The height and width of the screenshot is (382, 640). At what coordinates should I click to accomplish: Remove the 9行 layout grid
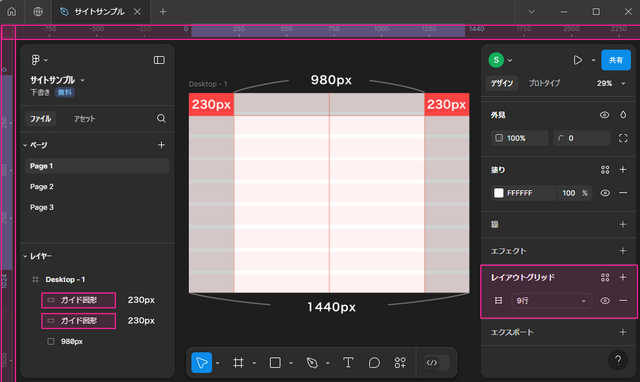(x=623, y=301)
